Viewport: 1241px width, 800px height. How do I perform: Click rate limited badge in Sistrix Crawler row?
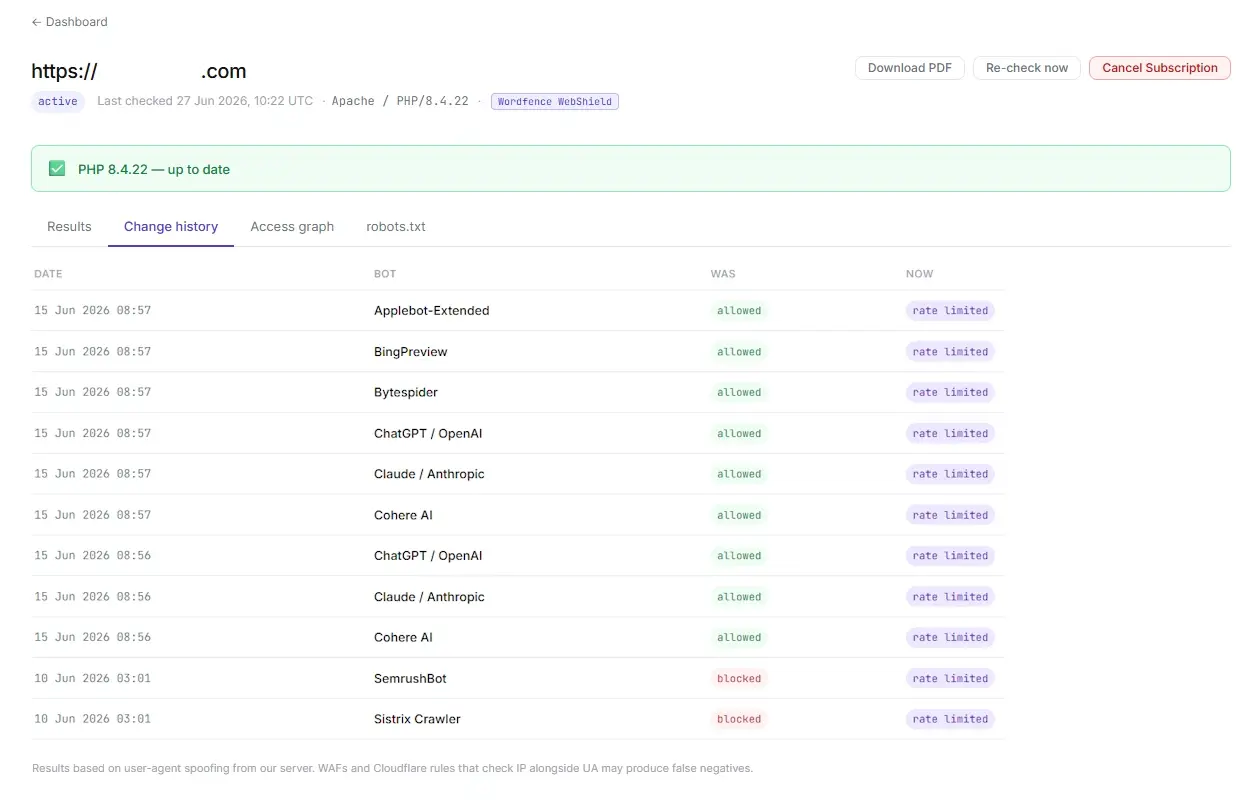click(950, 719)
